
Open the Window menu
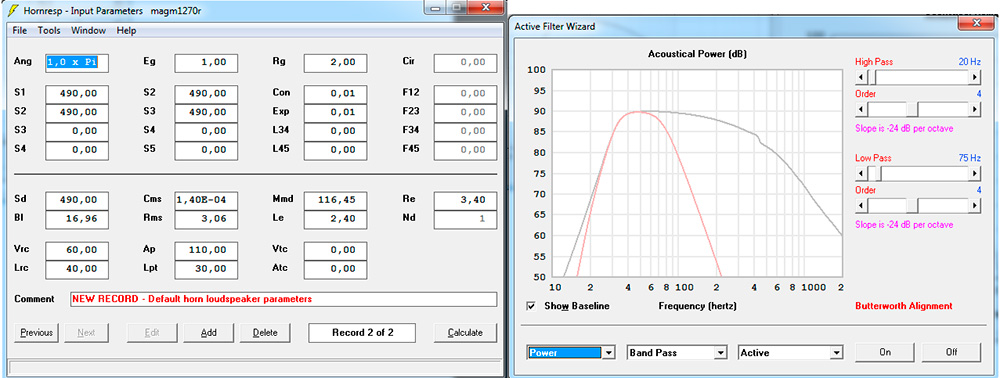[x=89, y=31]
